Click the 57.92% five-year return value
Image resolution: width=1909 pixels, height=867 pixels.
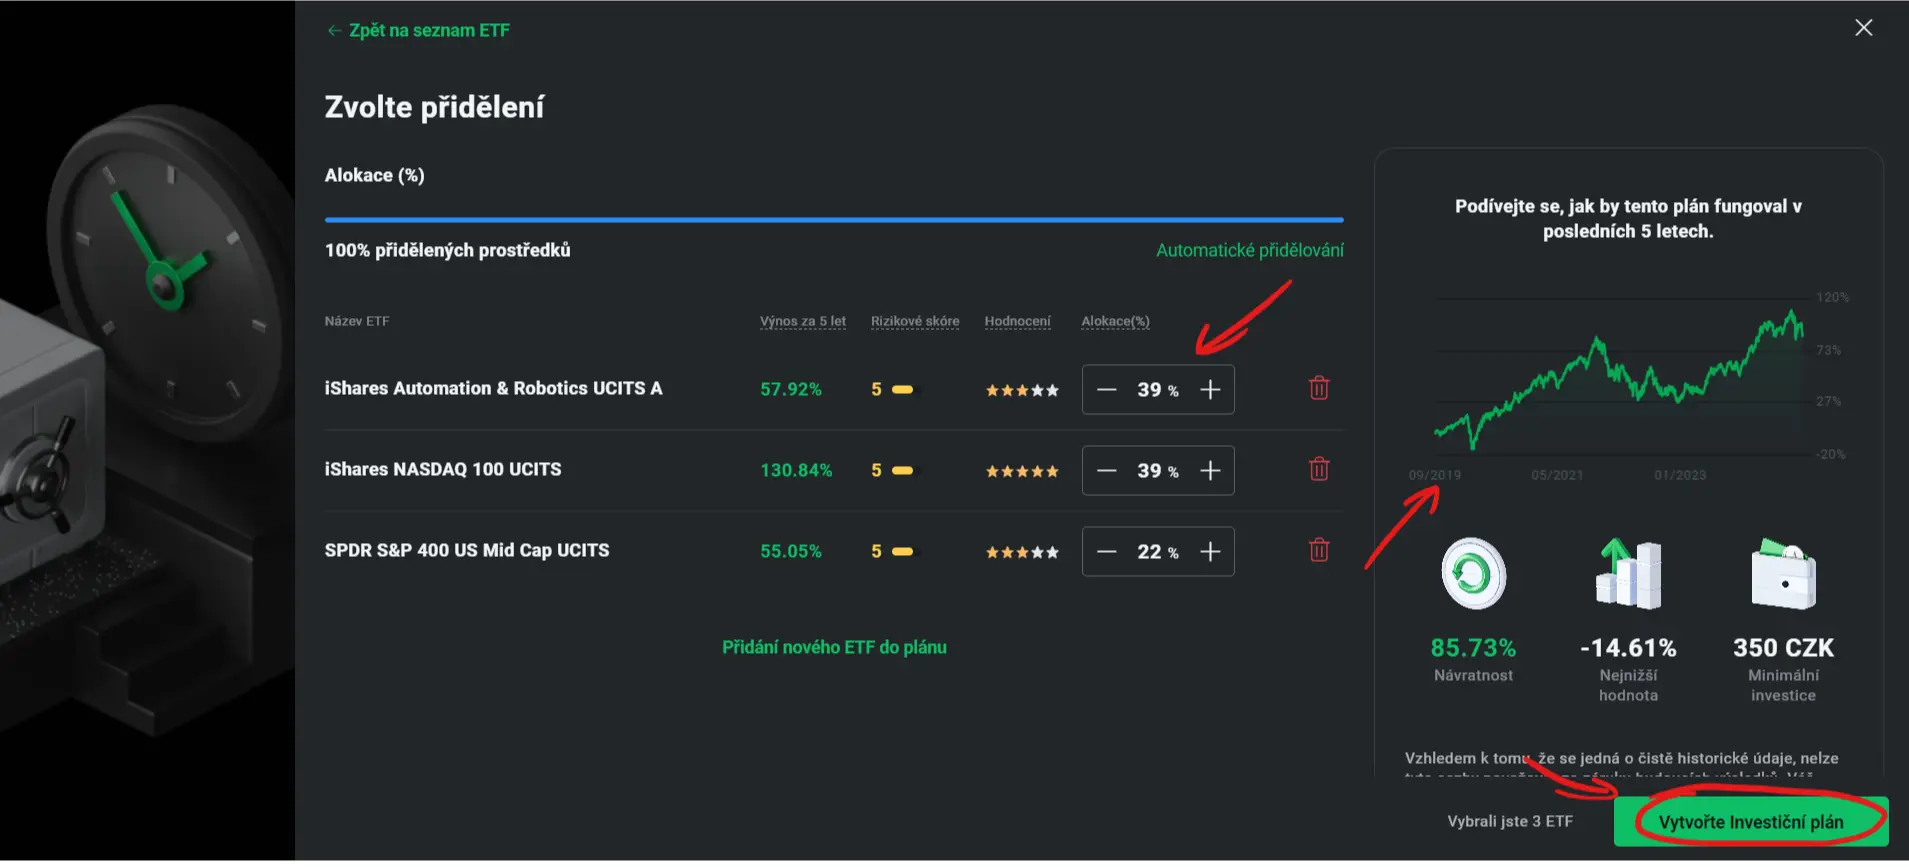point(791,389)
